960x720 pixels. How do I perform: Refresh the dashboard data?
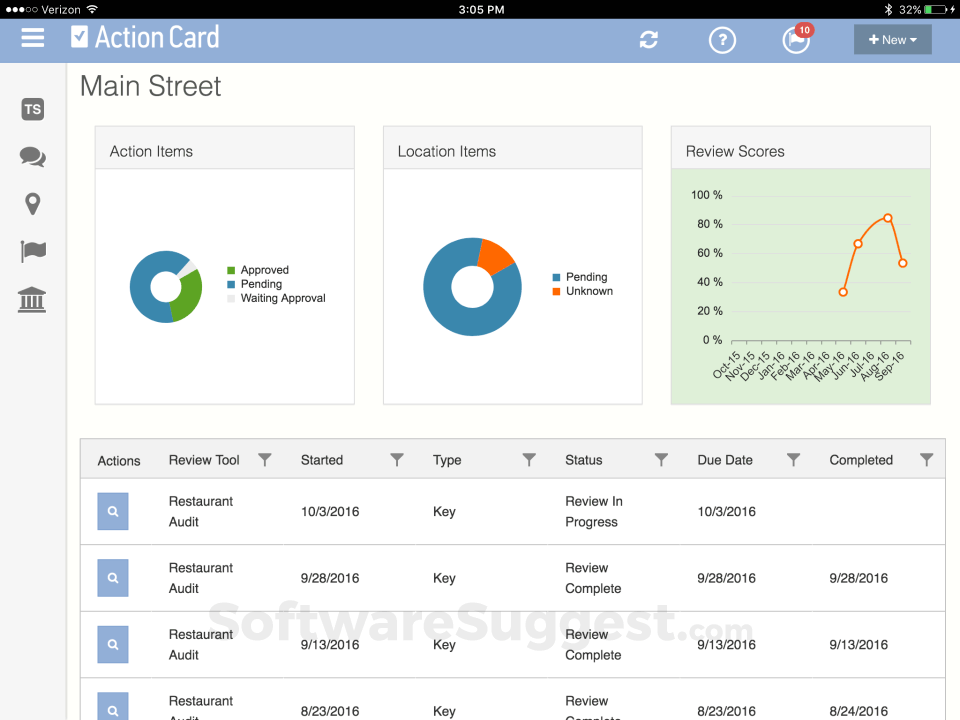click(x=649, y=40)
